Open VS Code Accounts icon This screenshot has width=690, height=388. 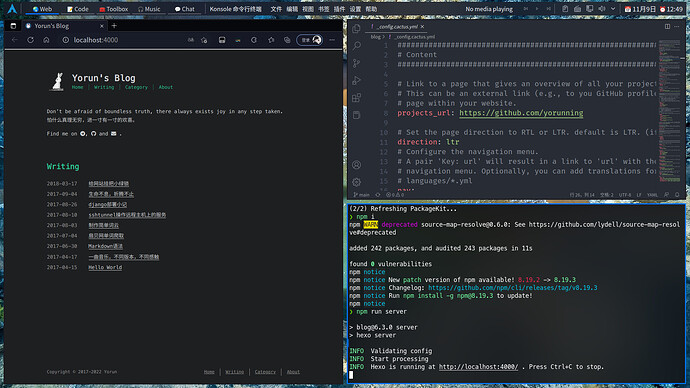pos(356,165)
